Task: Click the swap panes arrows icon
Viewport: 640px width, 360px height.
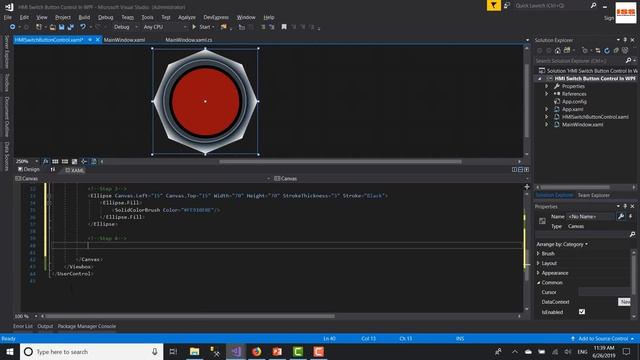Action: [x=53, y=169]
